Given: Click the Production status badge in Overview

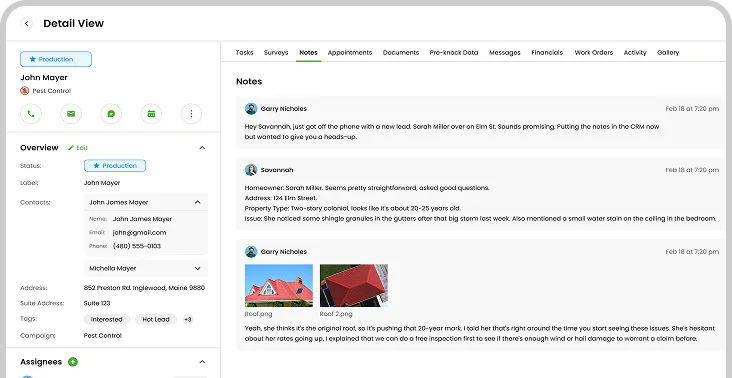Looking at the screenshot, I should click(115, 166).
